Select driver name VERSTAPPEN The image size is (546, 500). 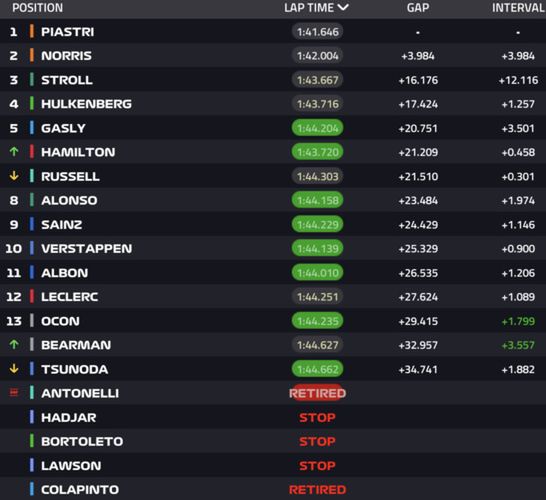pos(87,248)
